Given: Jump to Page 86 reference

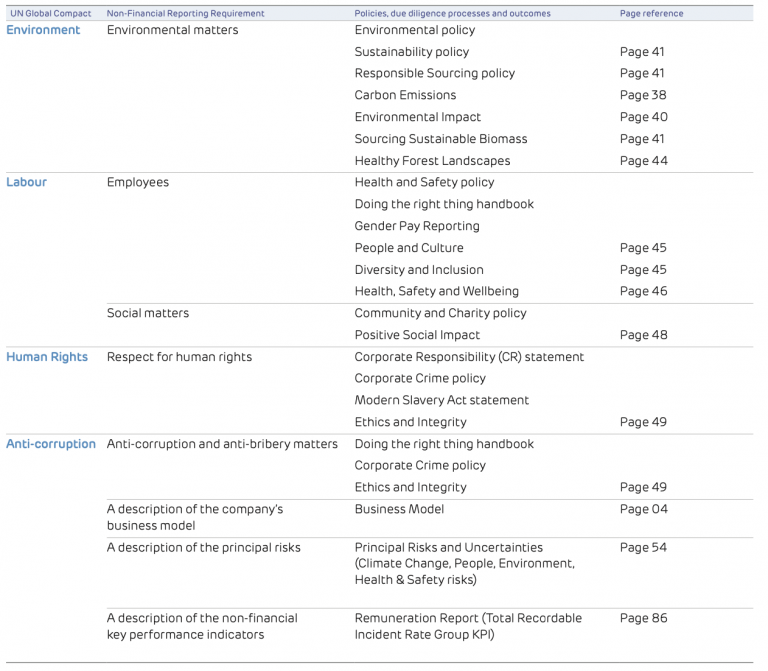Looking at the screenshot, I should tap(643, 618).
